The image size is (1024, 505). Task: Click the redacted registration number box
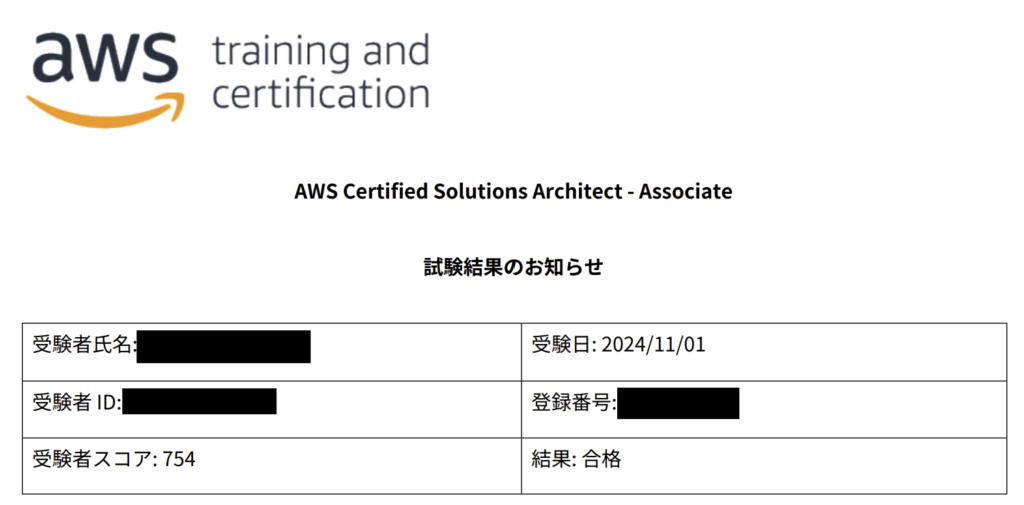678,403
